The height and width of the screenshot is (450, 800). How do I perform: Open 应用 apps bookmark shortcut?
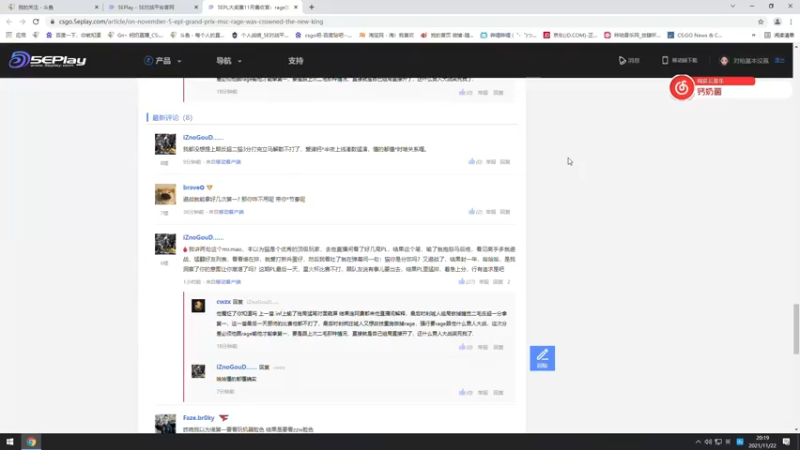click(15, 35)
